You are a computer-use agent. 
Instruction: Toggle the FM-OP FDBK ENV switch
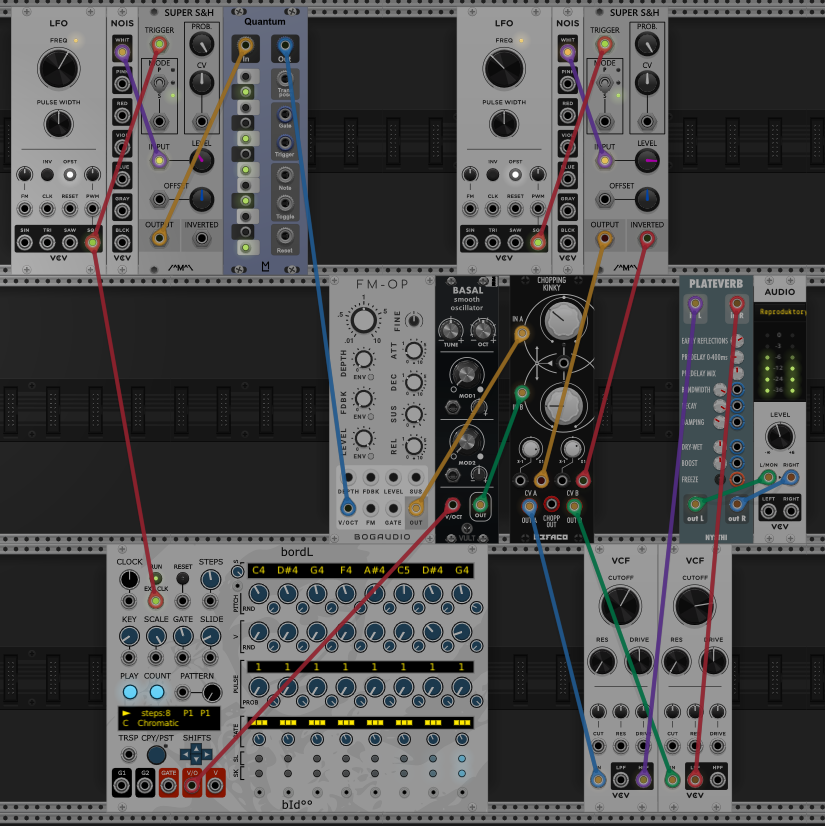click(371, 417)
